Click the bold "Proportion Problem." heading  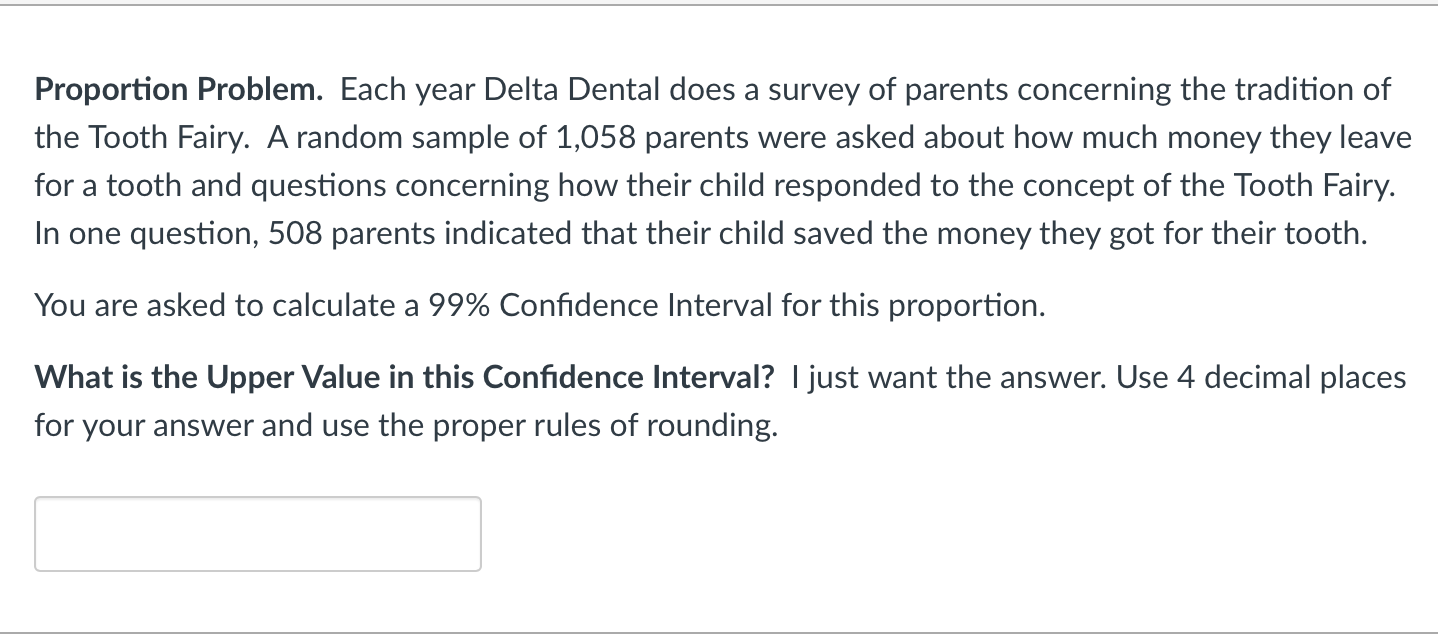click(179, 90)
